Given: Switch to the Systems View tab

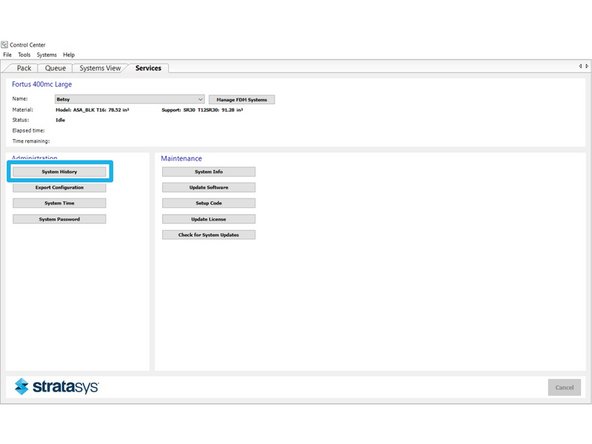Looking at the screenshot, I should tap(100, 68).
